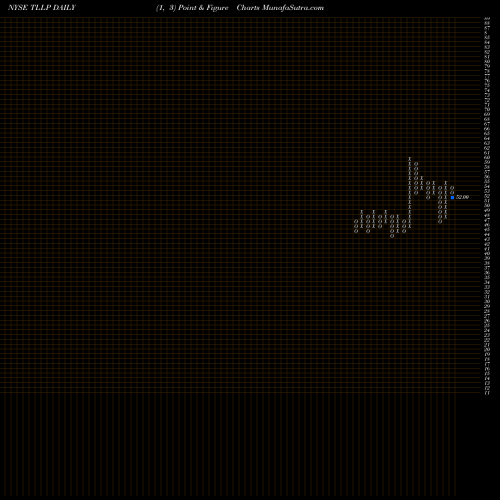Click the 52.00 price label
500x500 pixels.
tap(463, 197)
